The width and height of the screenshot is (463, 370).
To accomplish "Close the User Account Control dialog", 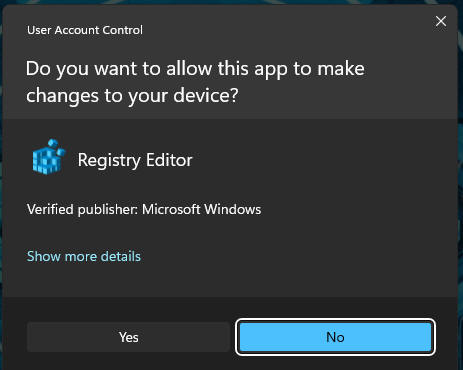I will (441, 21).
